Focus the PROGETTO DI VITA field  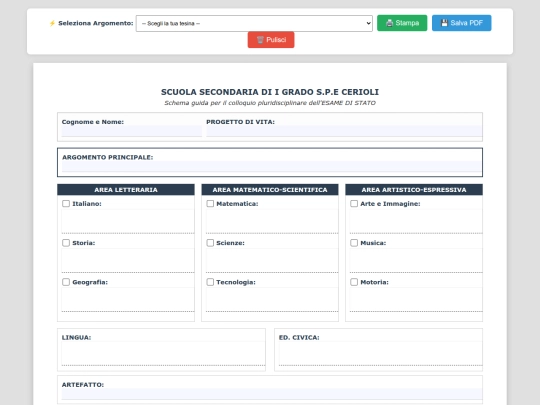(x=344, y=131)
